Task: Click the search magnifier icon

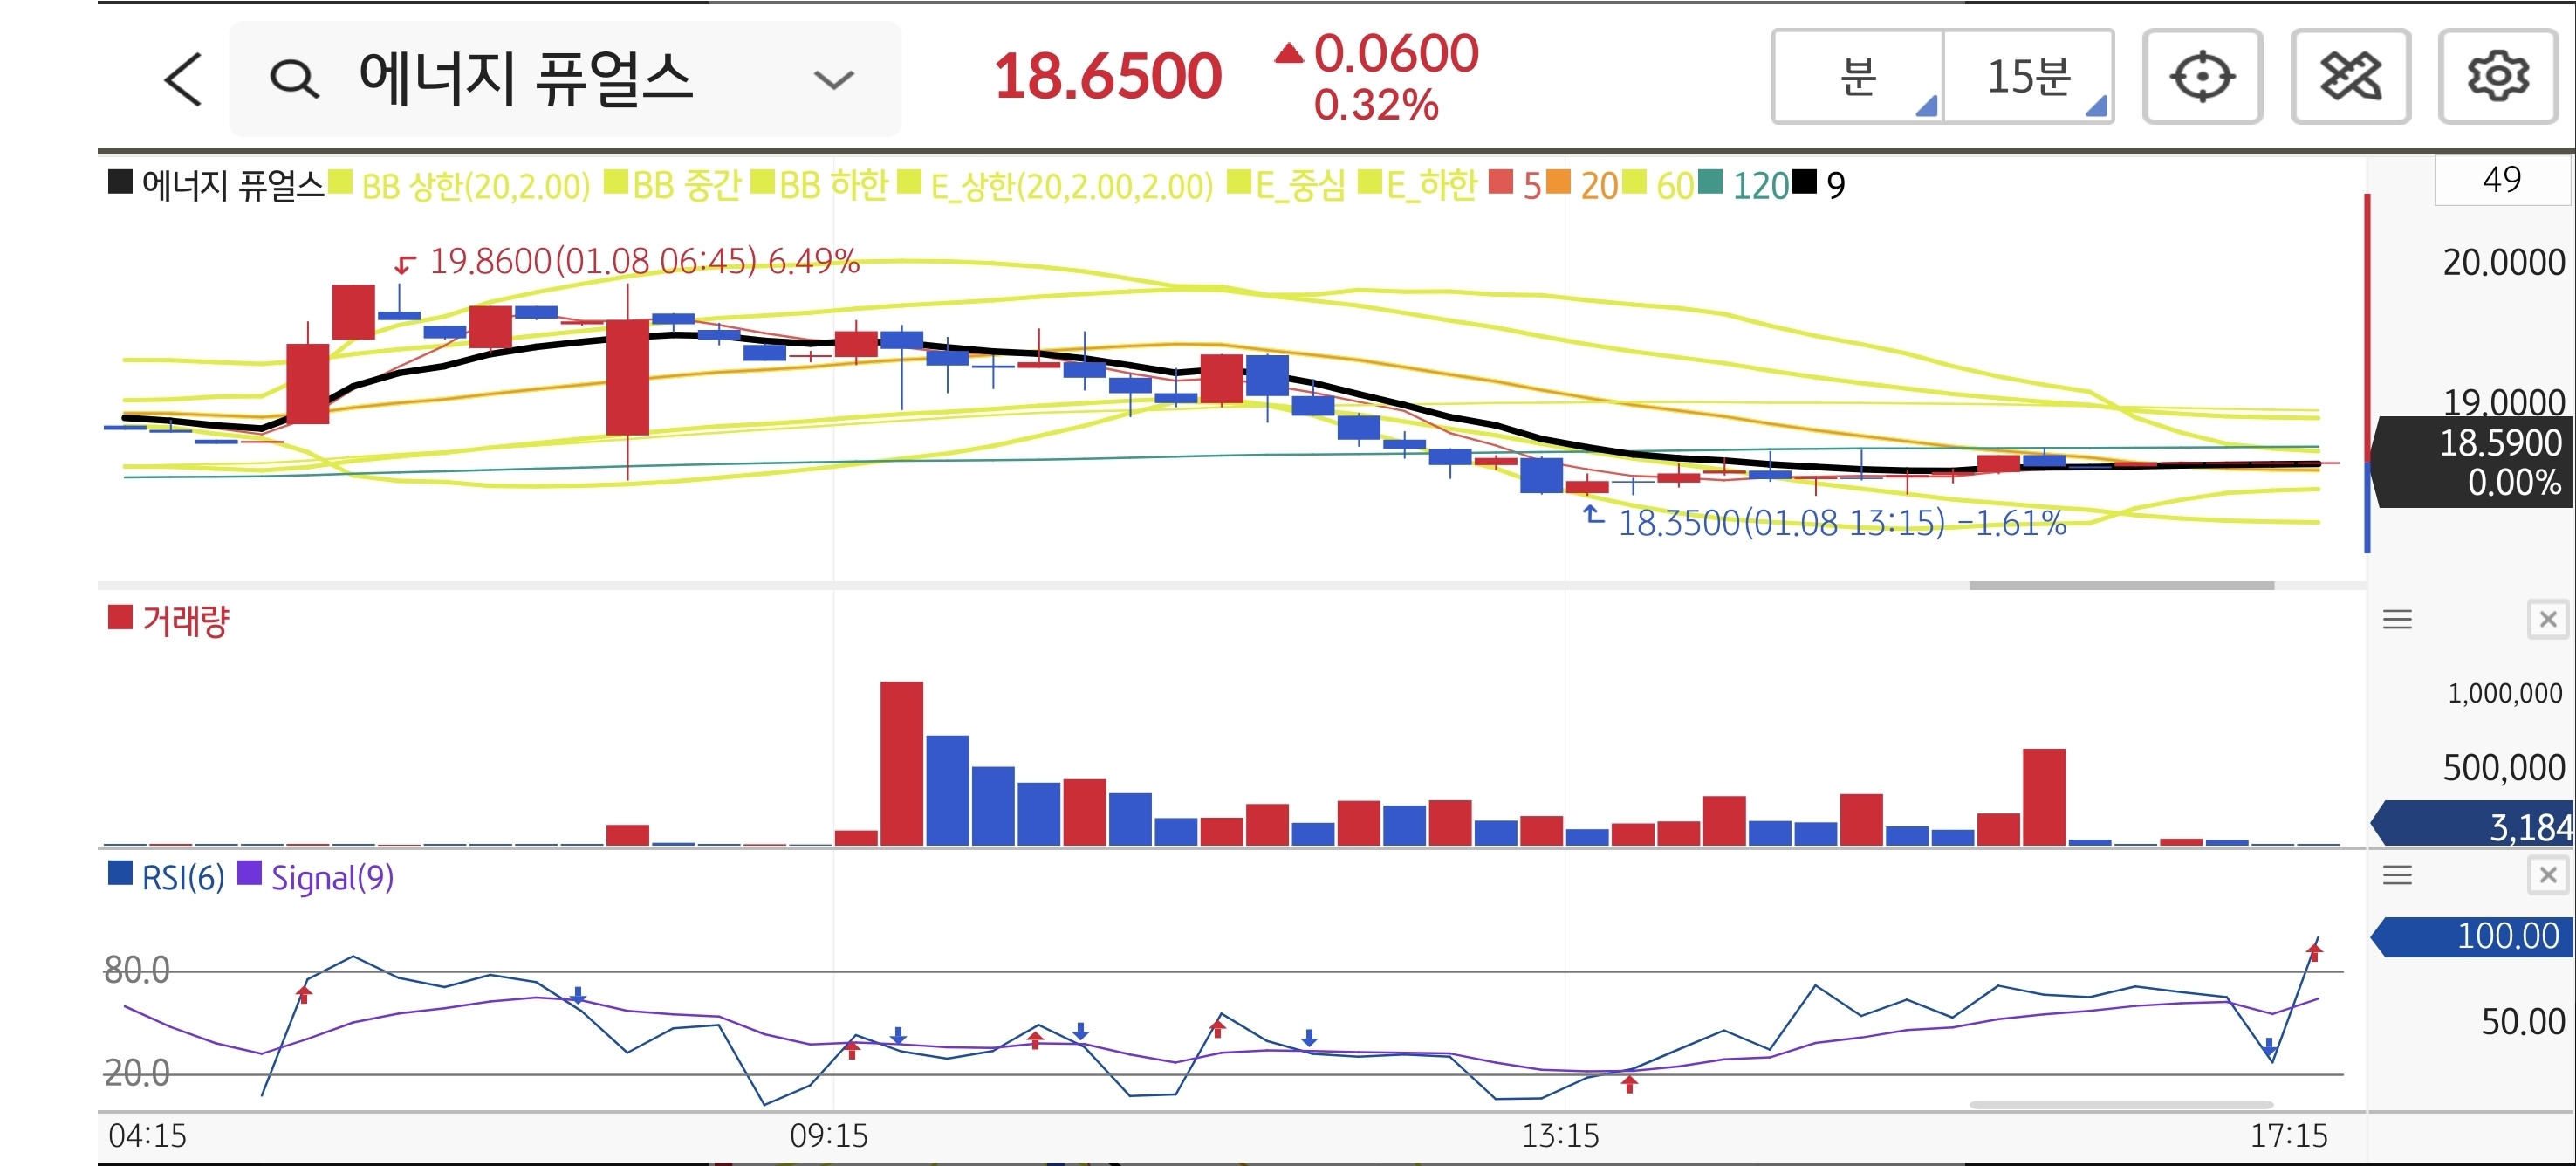Action: click(x=294, y=79)
